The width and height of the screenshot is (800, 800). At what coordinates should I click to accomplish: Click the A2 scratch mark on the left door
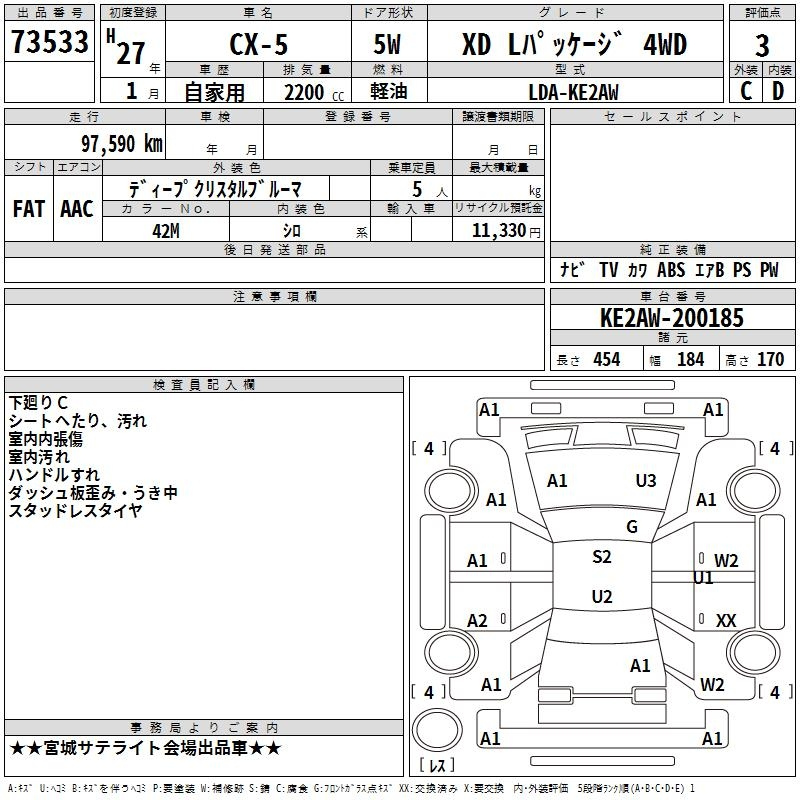coord(478,621)
